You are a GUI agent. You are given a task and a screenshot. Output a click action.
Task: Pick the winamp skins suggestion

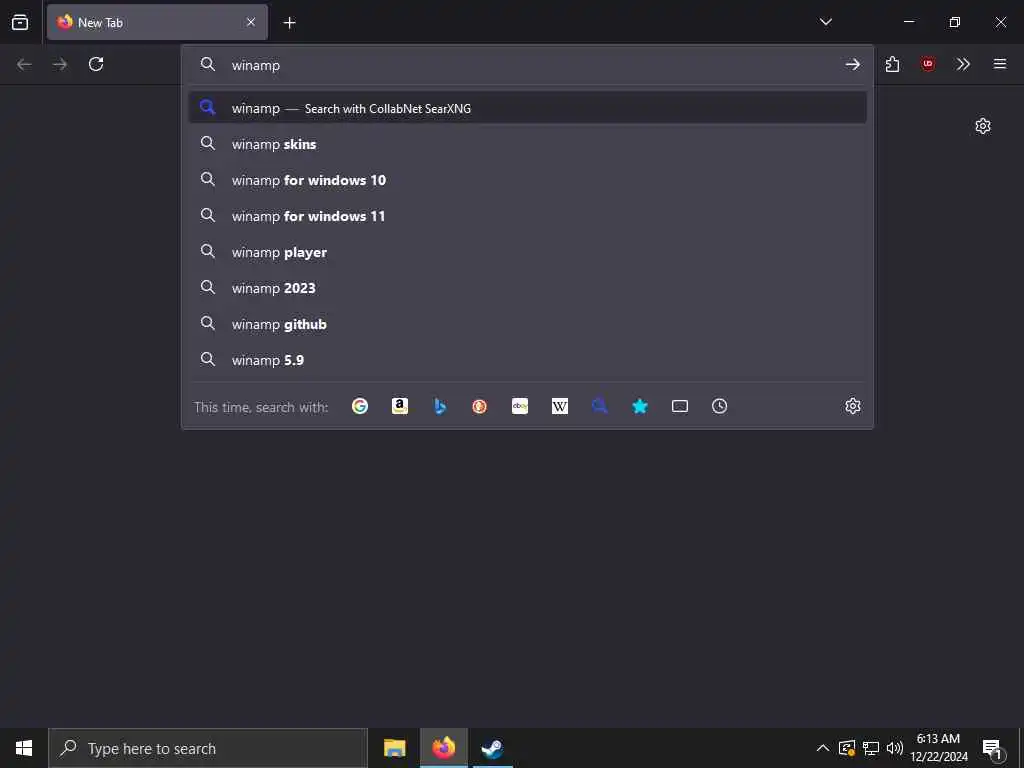528,144
